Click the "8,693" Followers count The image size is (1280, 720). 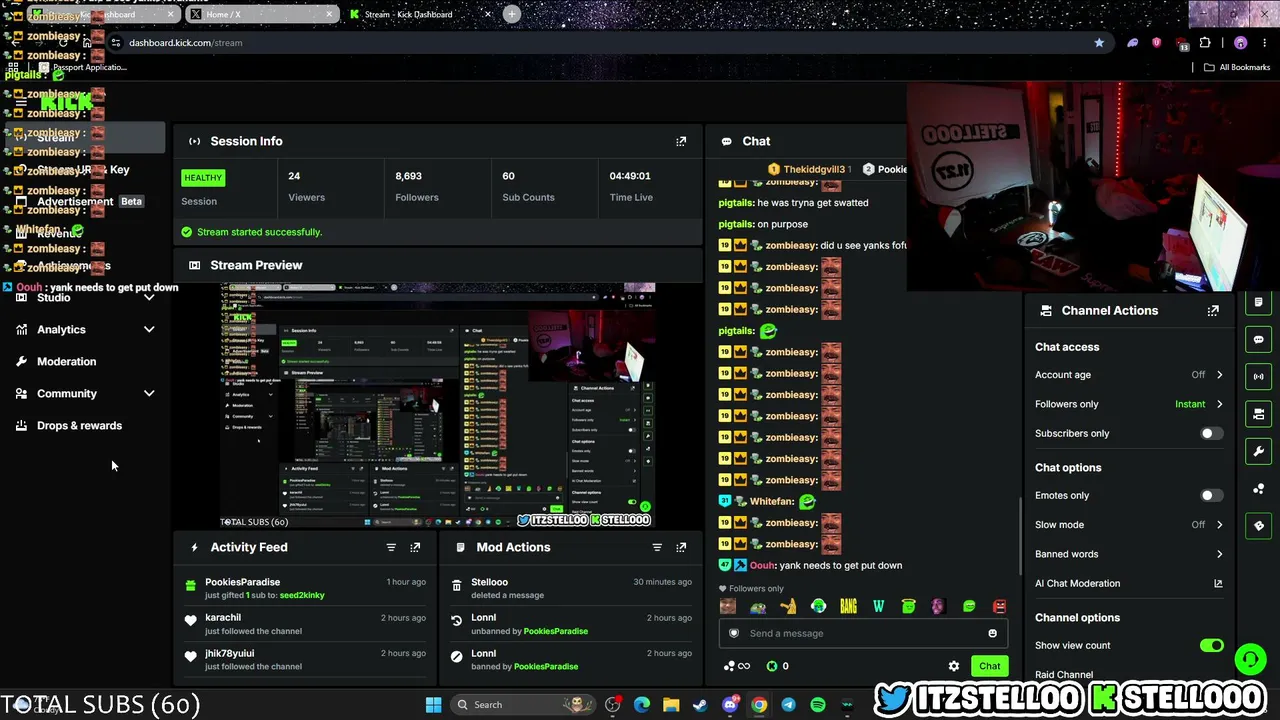click(408, 176)
